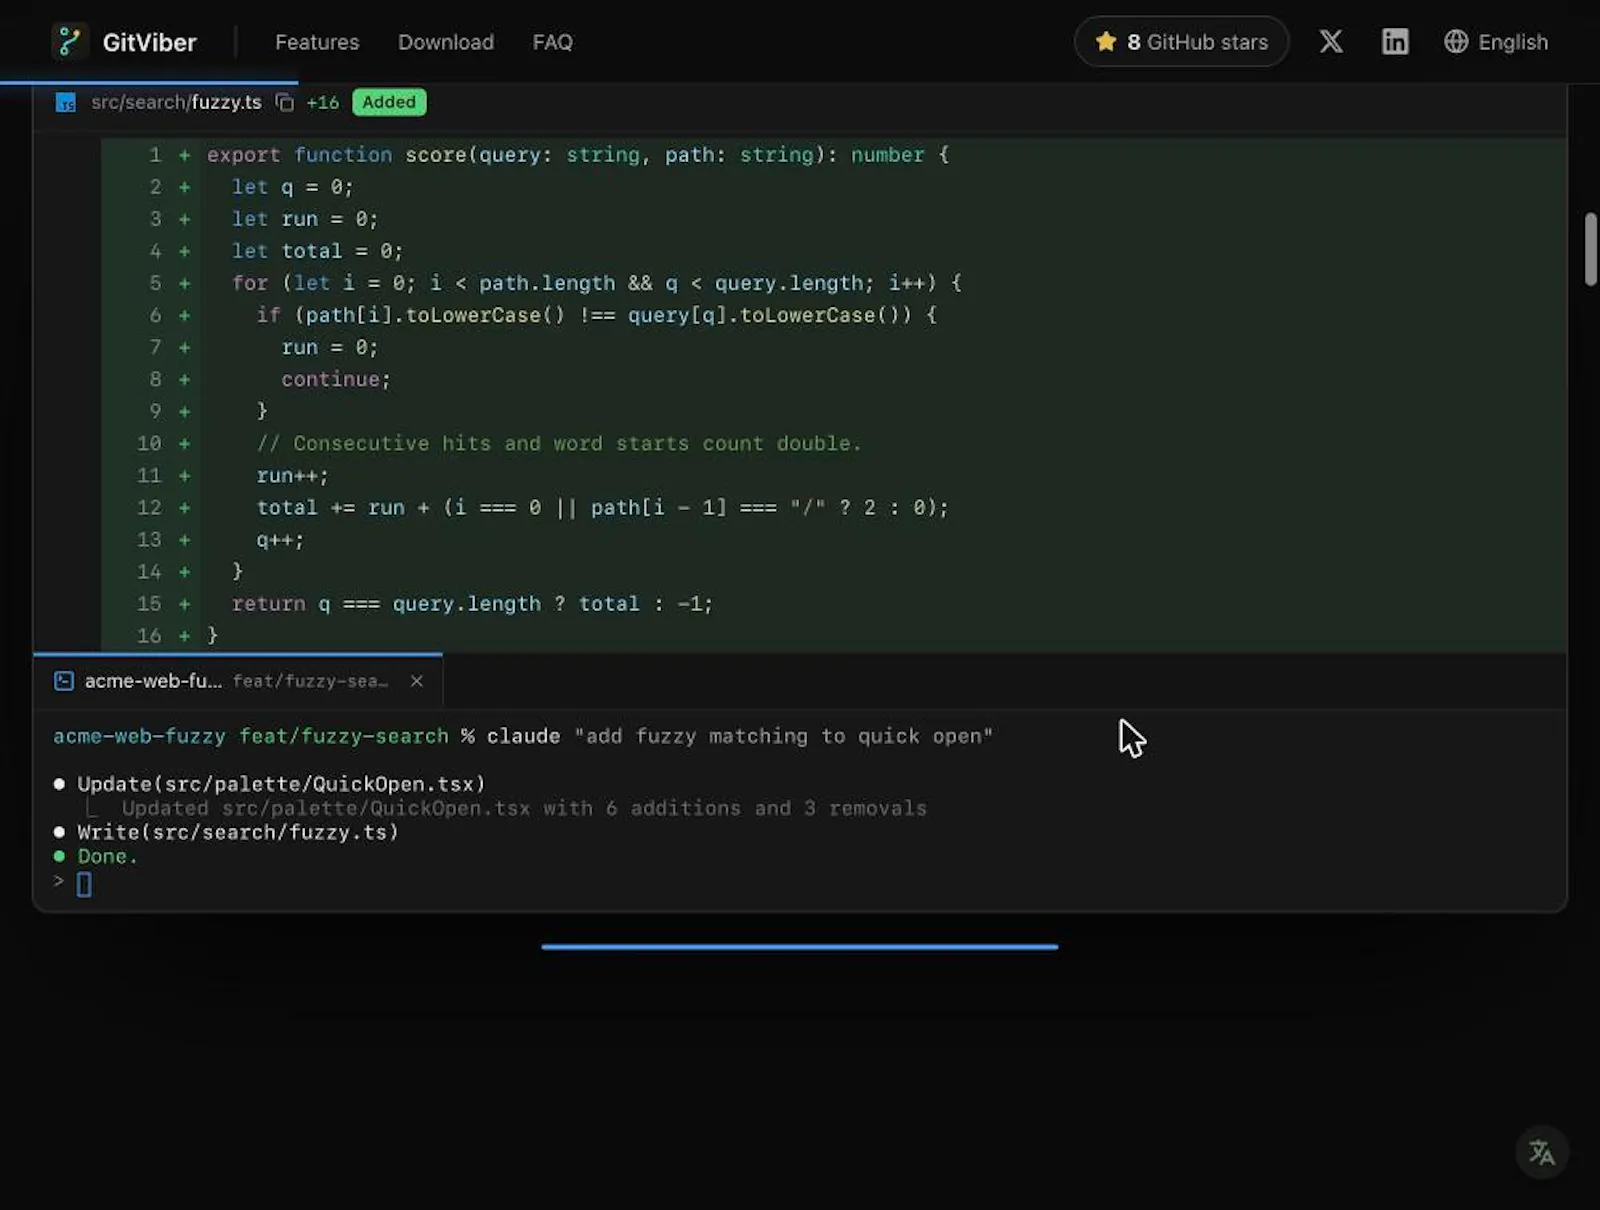Click the translate floating icon button
1600x1210 pixels.
click(1542, 1153)
